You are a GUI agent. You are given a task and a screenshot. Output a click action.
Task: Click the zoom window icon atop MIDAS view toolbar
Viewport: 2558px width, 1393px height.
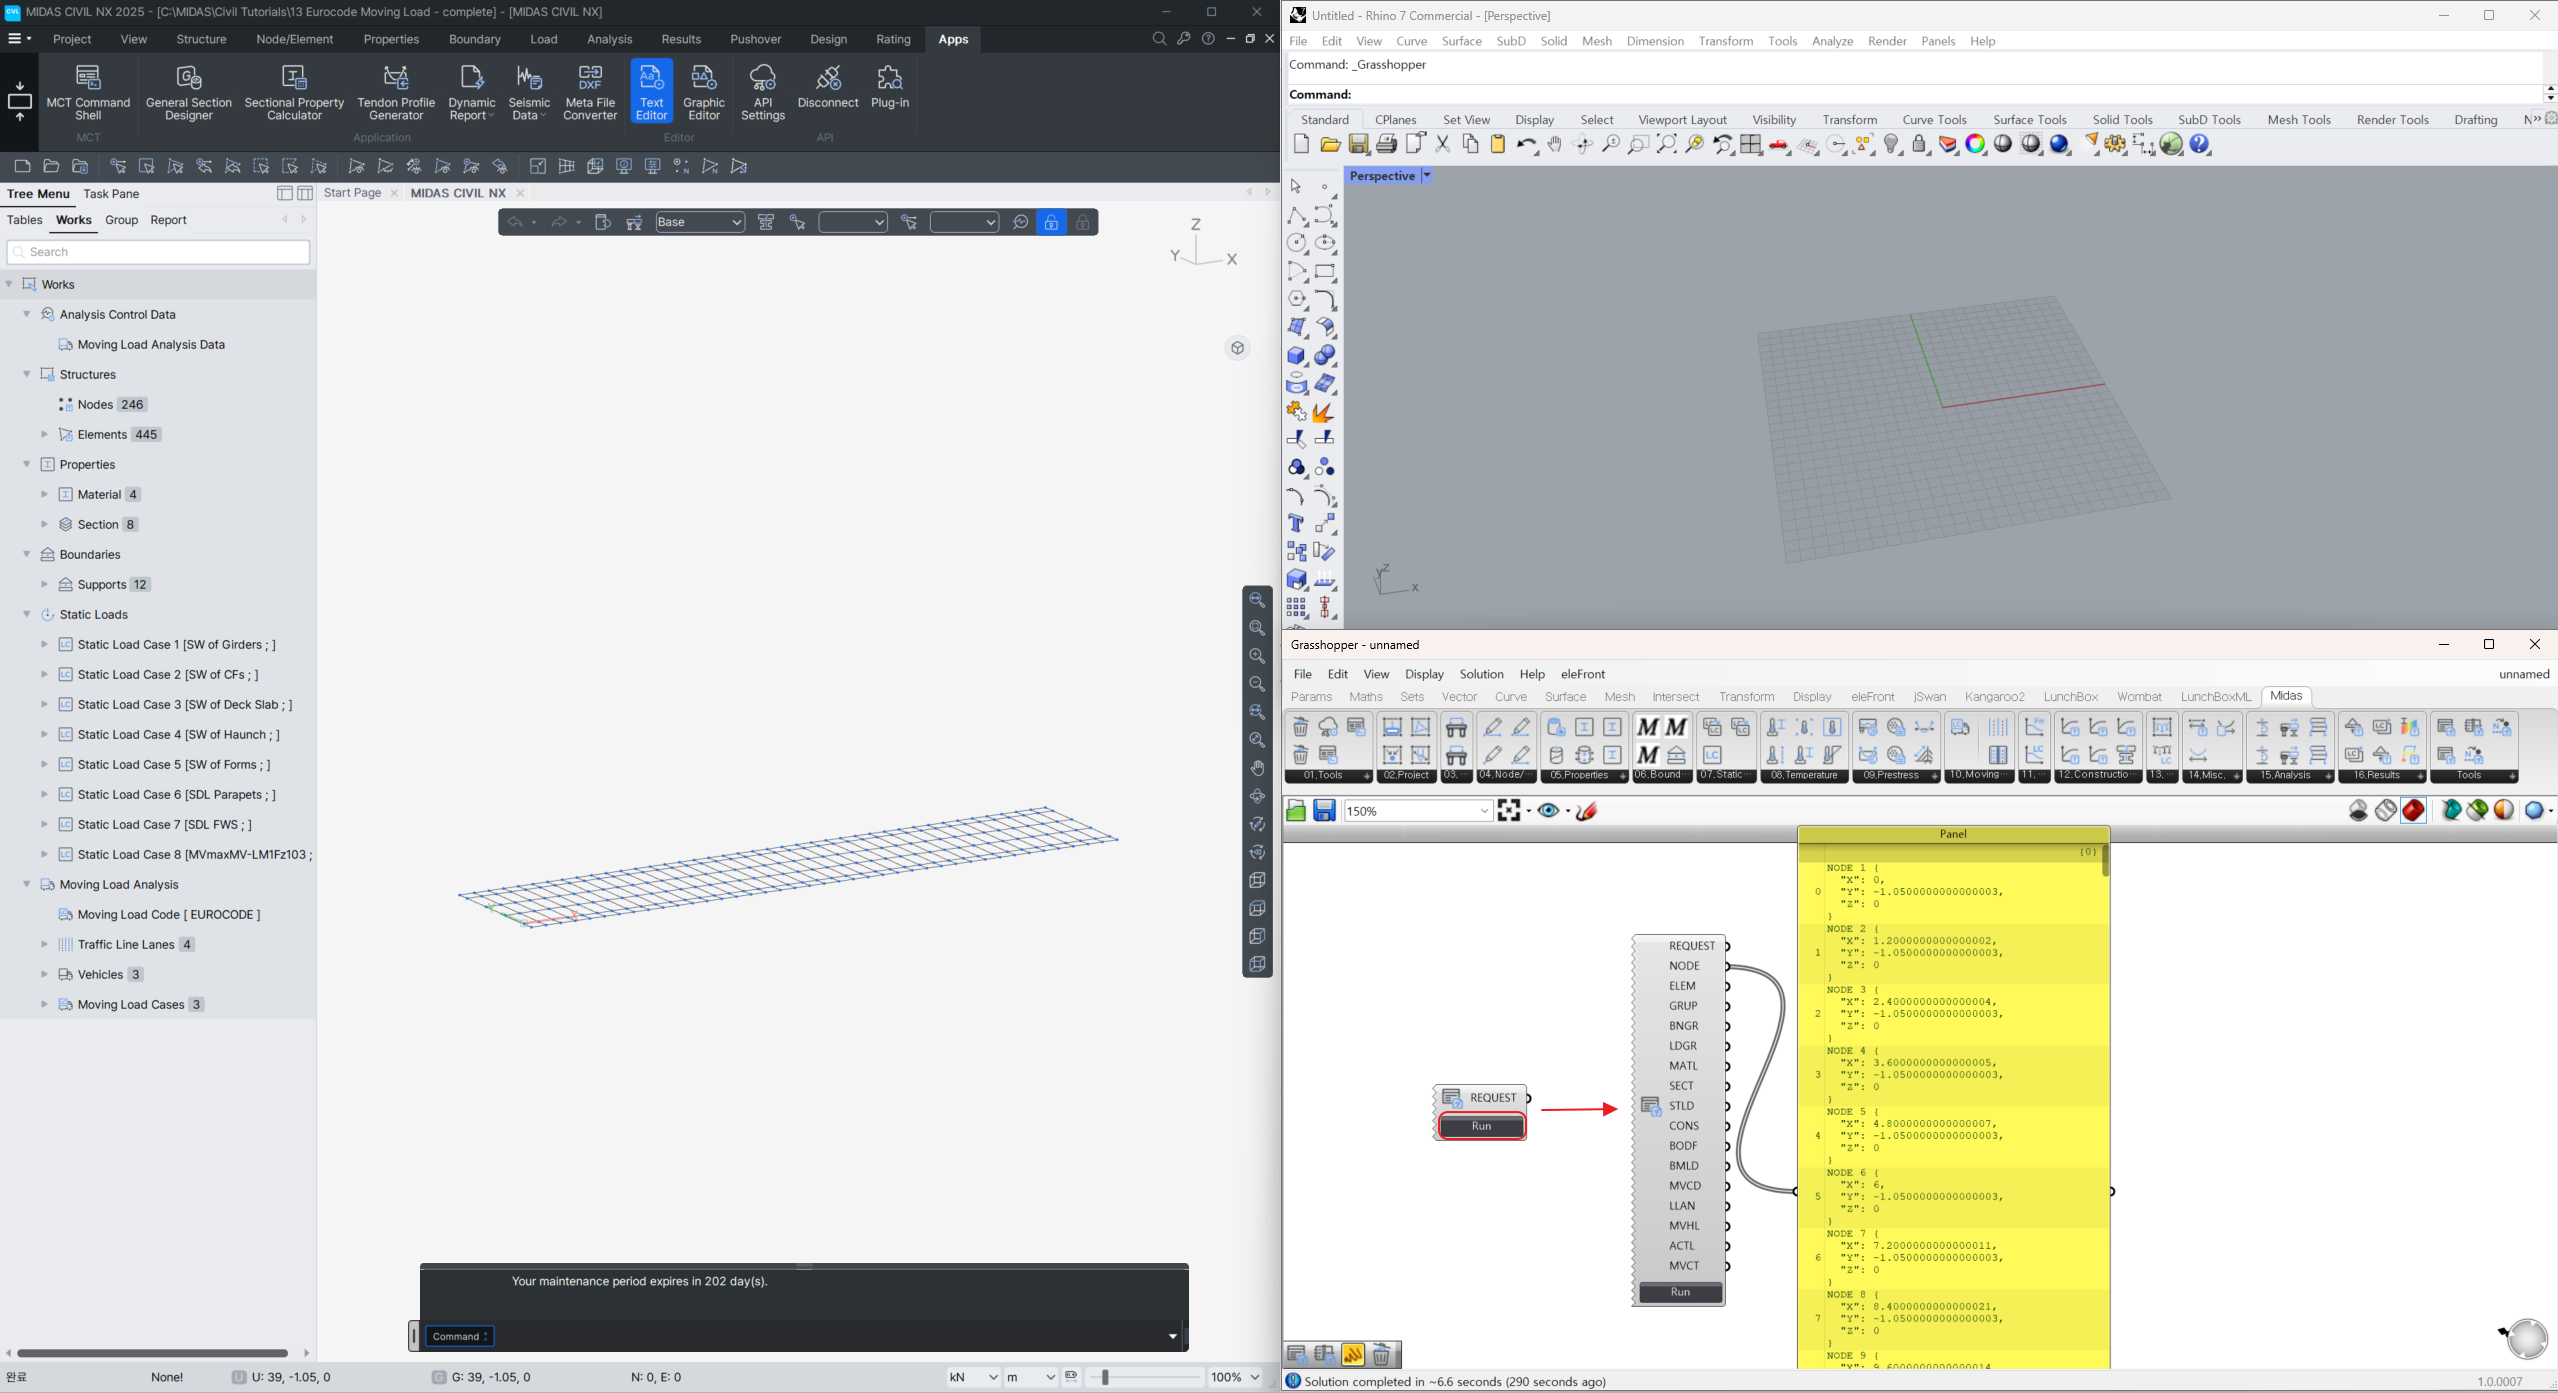(1257, 600)
